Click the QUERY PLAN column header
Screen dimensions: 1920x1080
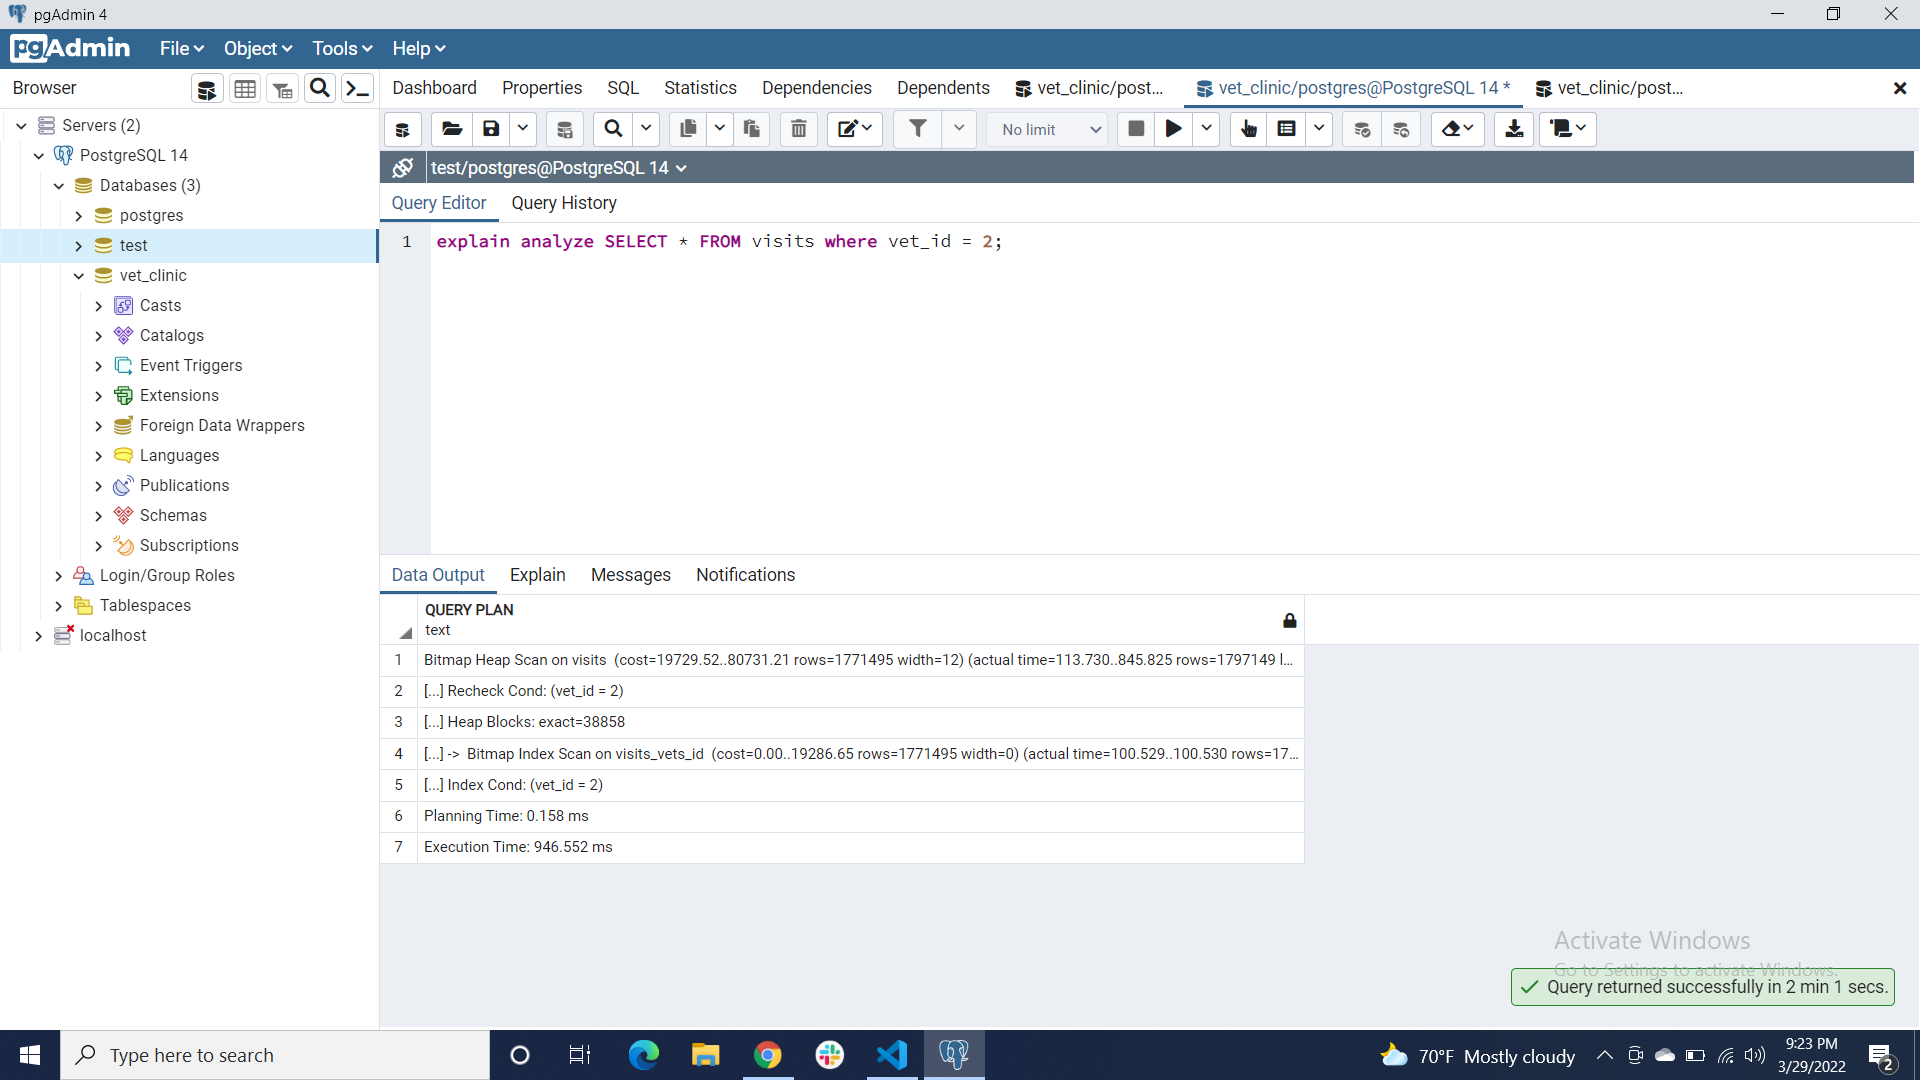point(469,610)
